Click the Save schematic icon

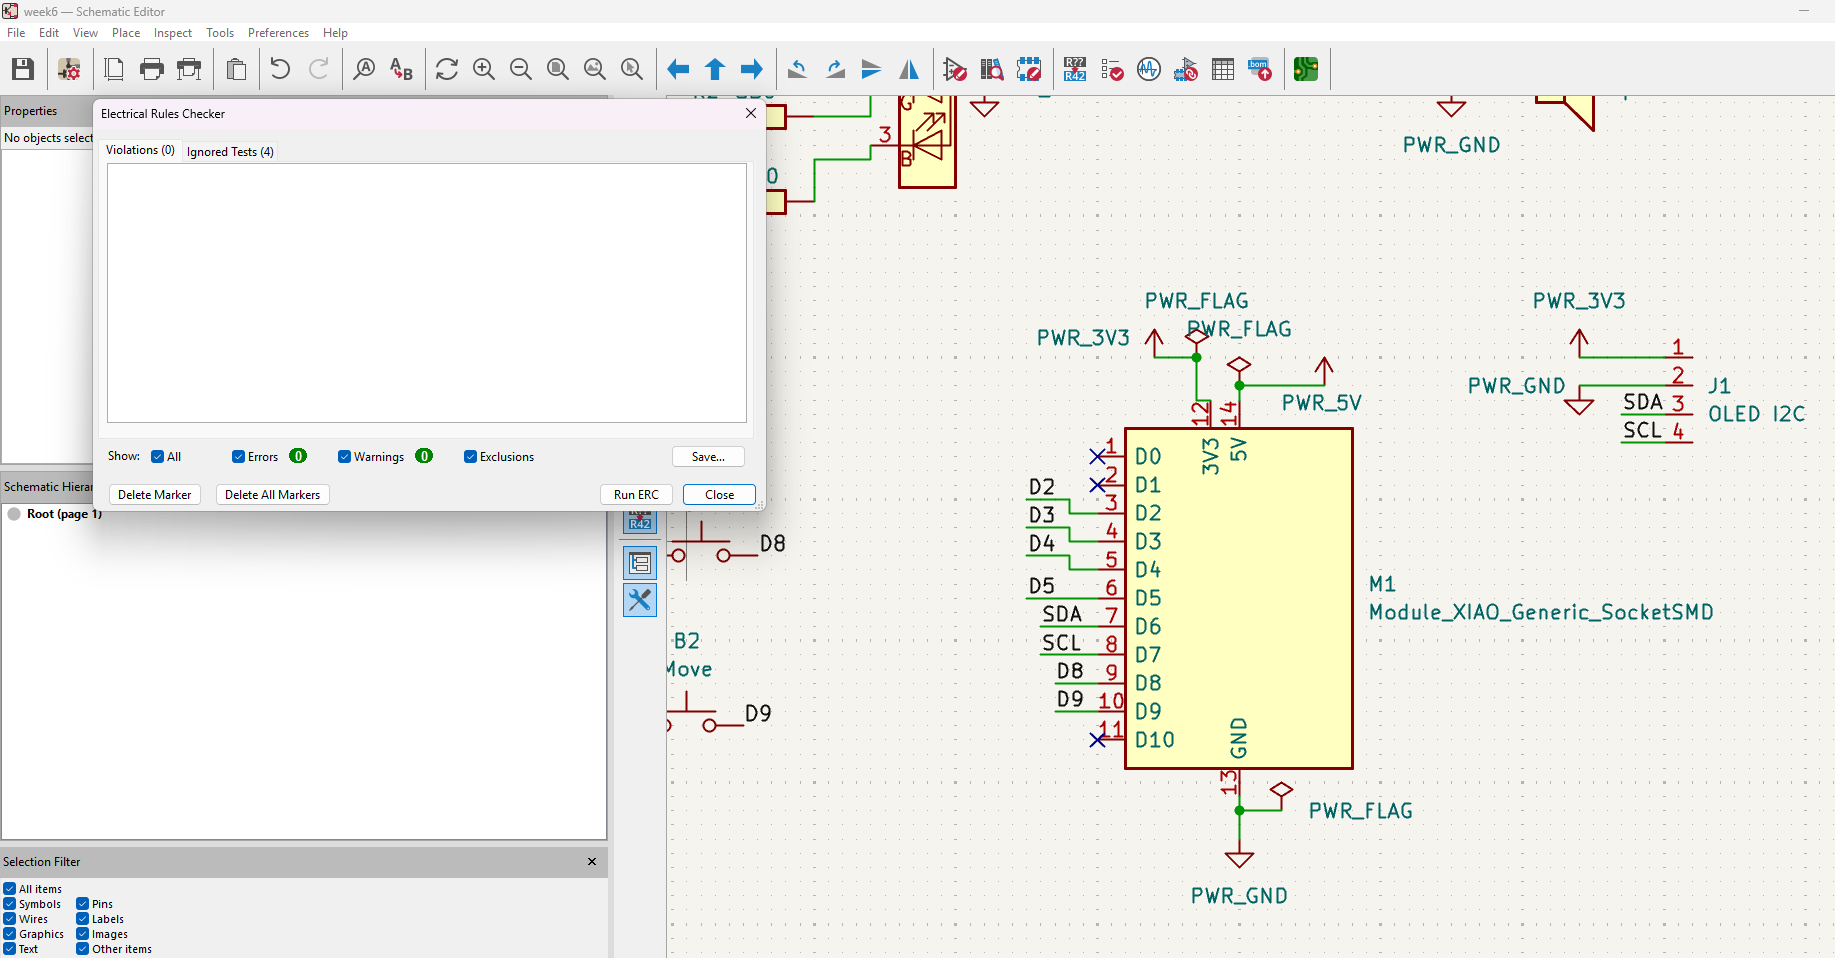point(23,69)
